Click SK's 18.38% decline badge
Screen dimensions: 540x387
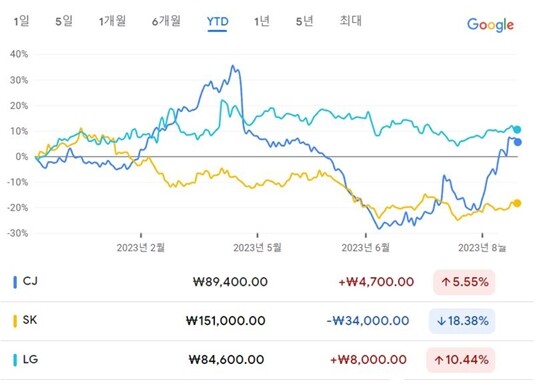coord(462,321)
